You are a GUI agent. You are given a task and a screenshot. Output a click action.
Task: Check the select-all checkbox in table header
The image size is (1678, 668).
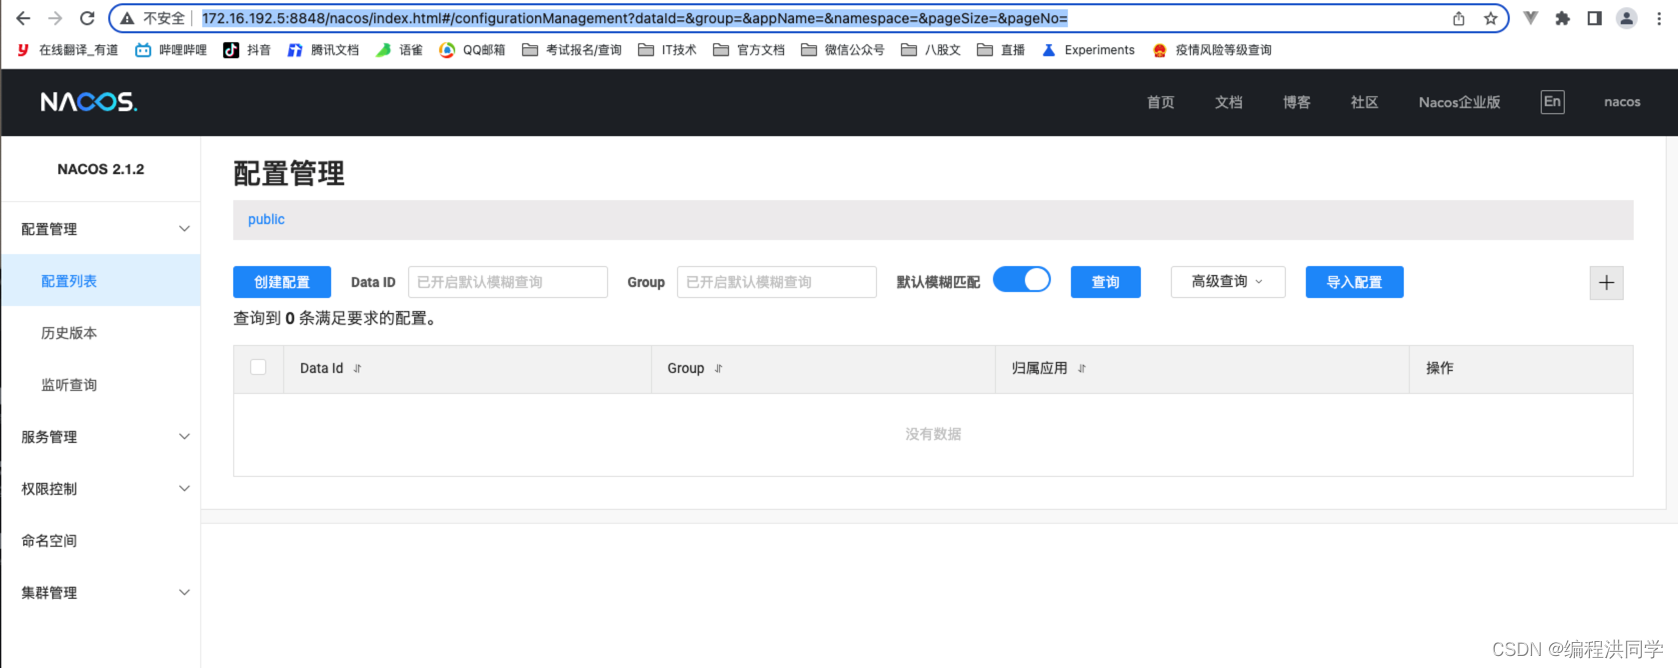(x=258, y=367)
